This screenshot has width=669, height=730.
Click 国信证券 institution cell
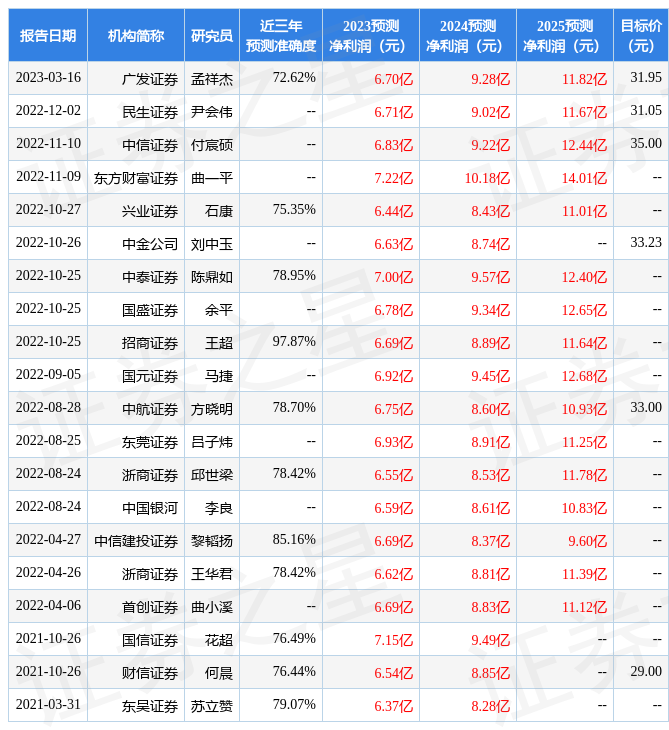[150, 641]
